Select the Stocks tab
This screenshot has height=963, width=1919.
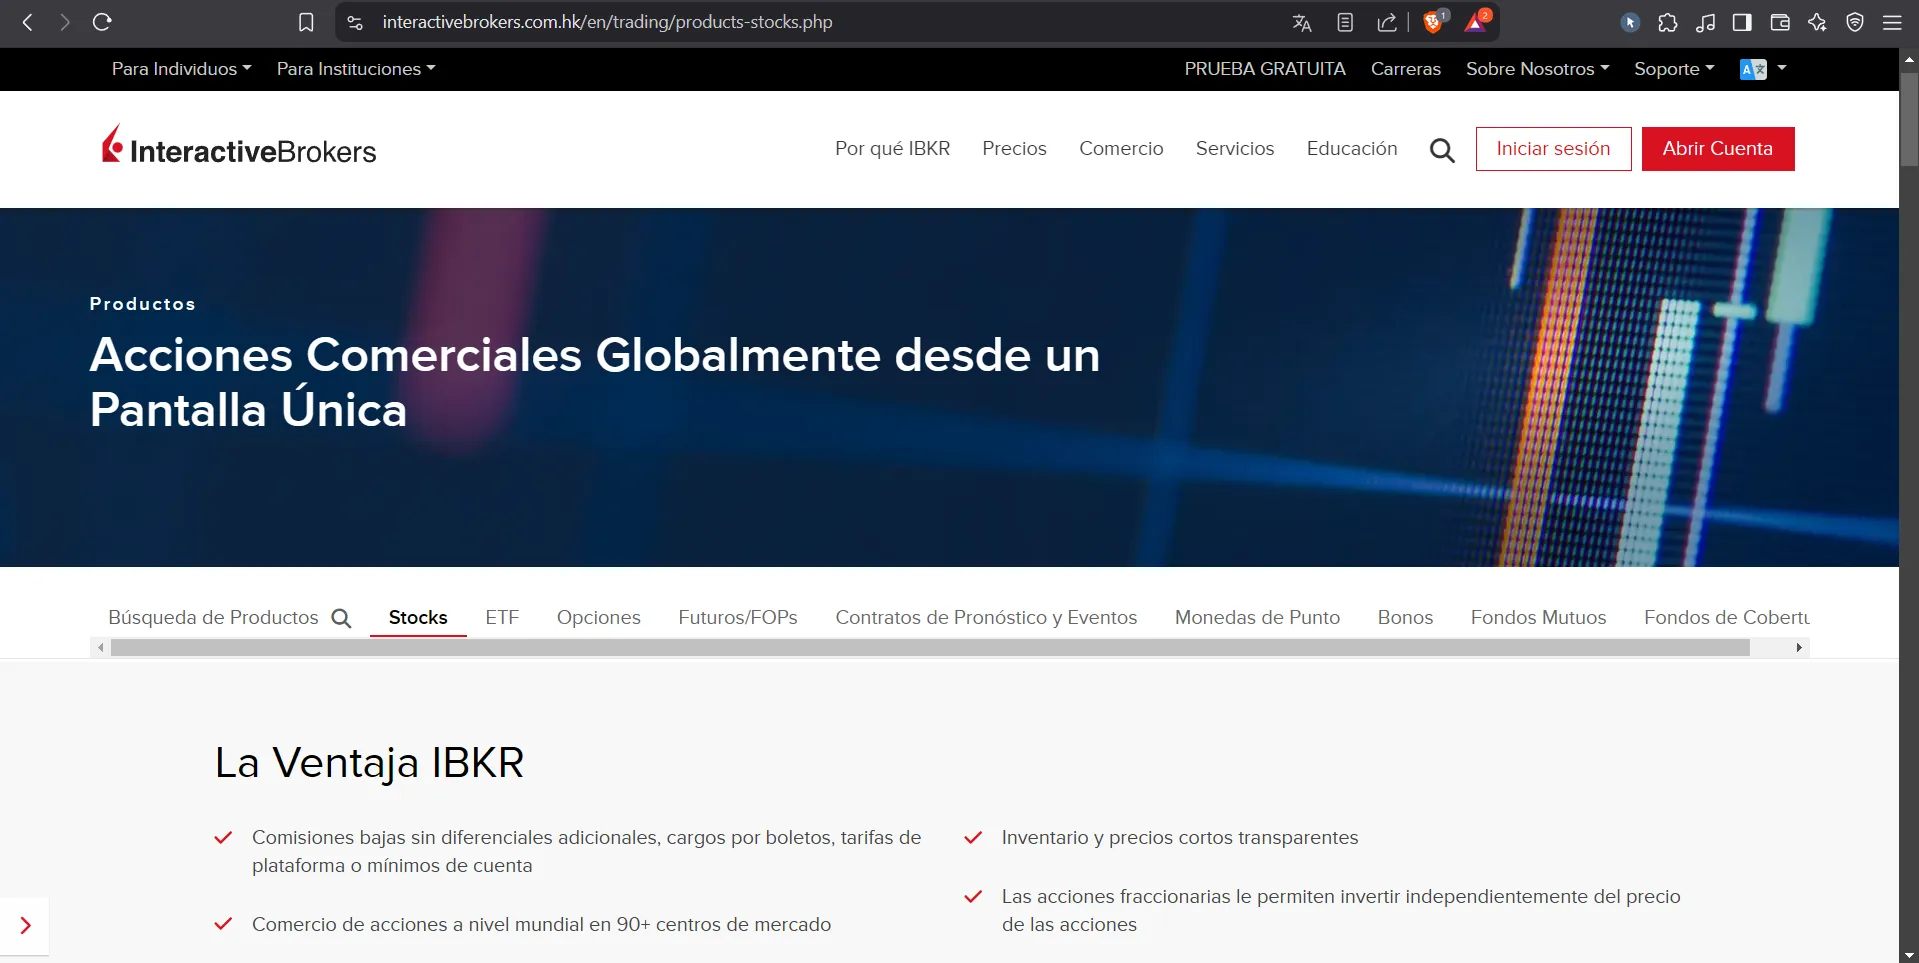(x=418, y=618)
